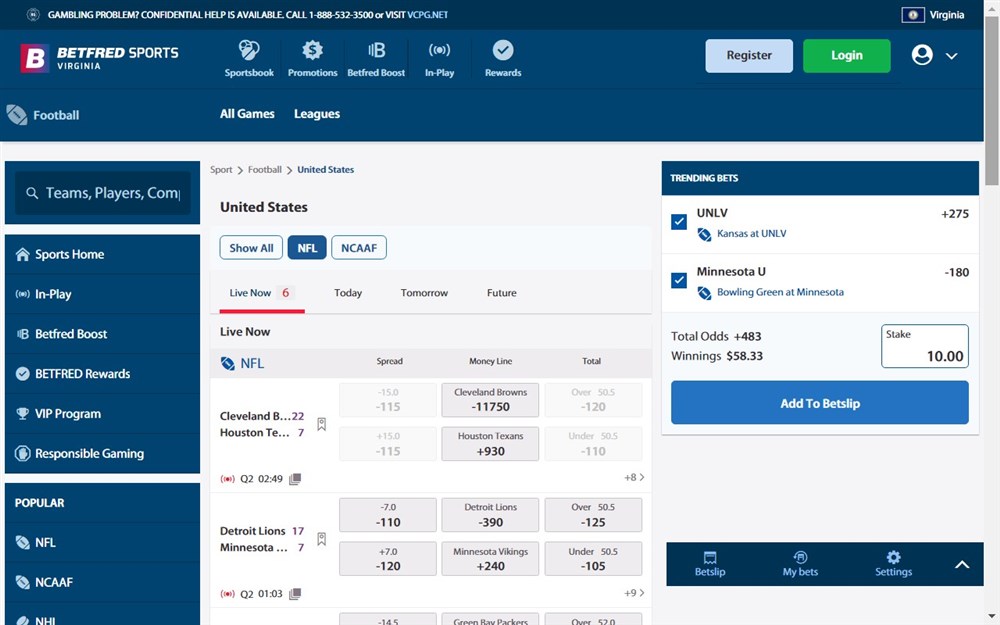Select Minnesota +7.0 spread at -120
The width and height of the screenshot is (1000, 625).
[388, 559]
